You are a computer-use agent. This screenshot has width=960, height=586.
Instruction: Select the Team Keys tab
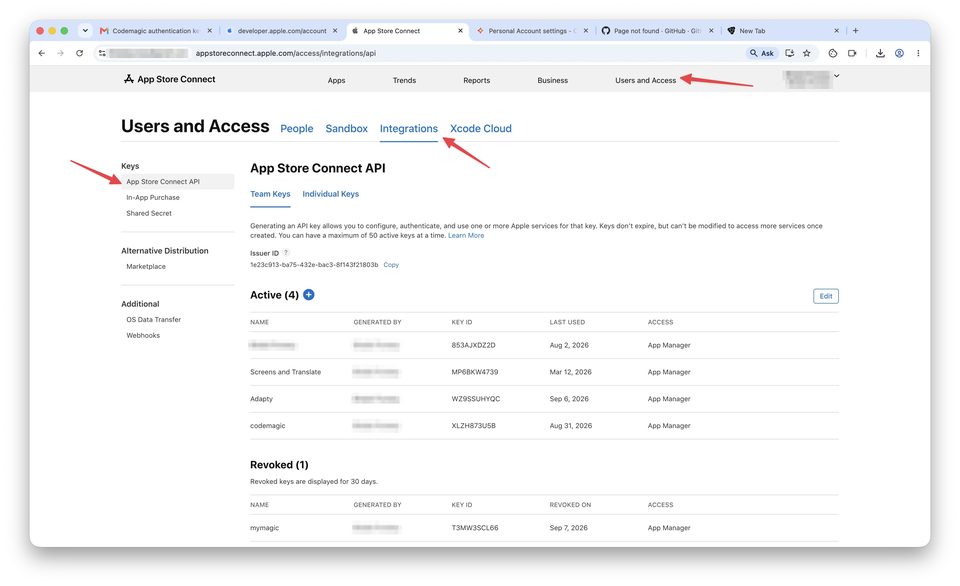tap(270, 194)
